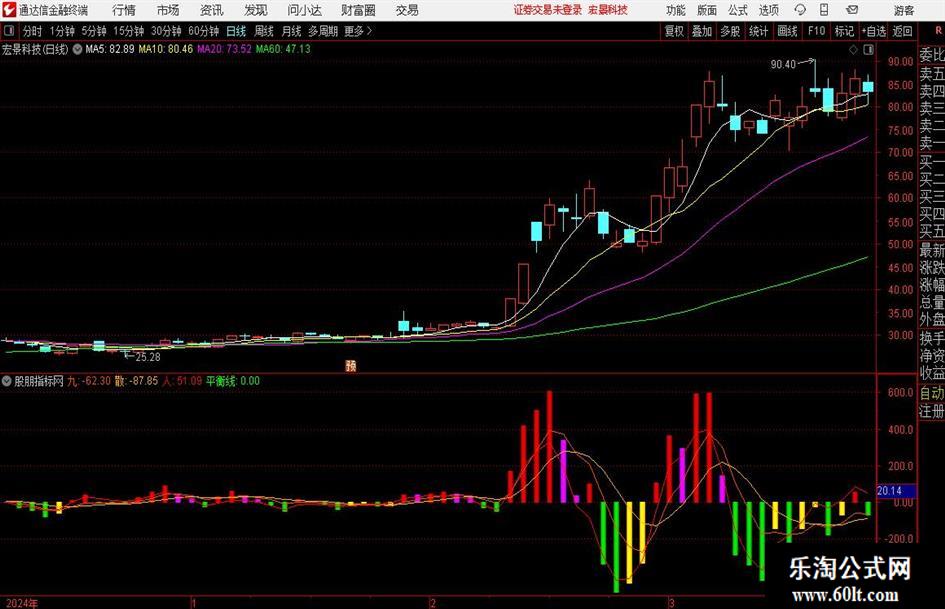Click the 画线 drawing tools button
This screenshot has width=945, height=609.
point(787,31)
